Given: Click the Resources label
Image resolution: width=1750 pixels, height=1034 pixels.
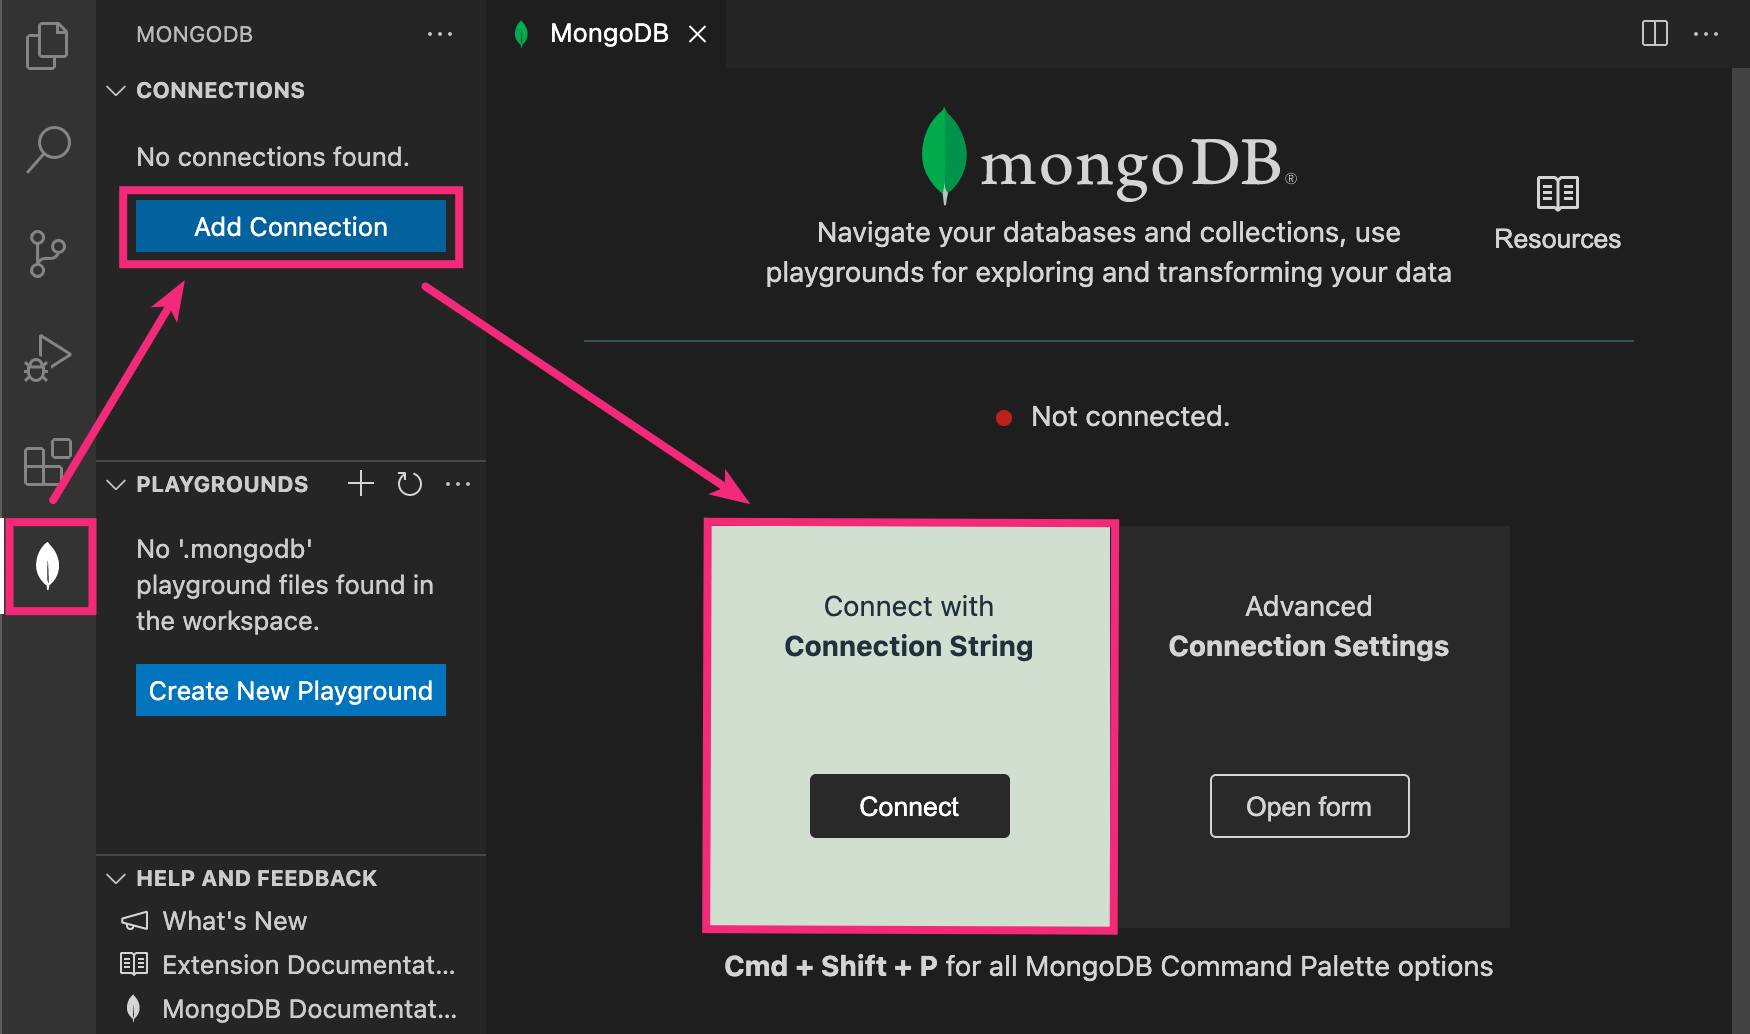Looking at the screenshot, I should point(1557,239).
